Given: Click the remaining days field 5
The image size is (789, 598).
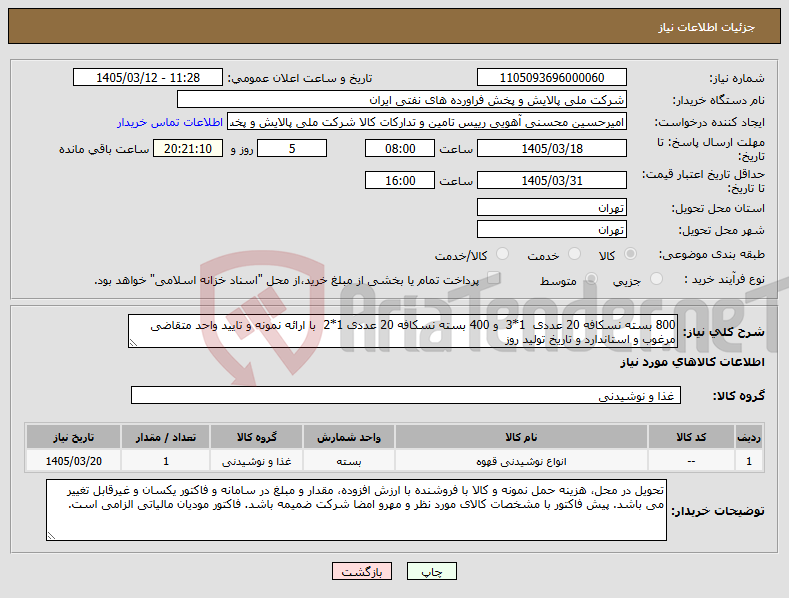Looking at the screenshot, I should coord(292,148).
